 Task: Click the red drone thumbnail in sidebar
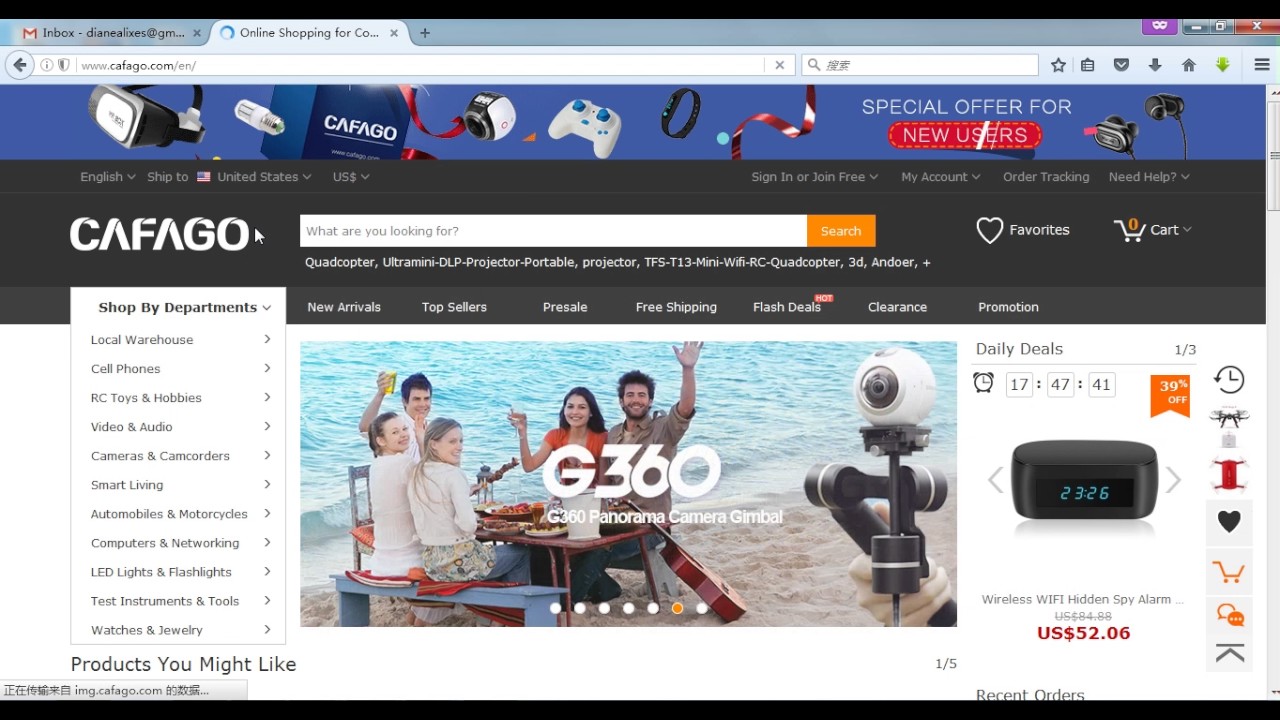tap(1229, 474)
